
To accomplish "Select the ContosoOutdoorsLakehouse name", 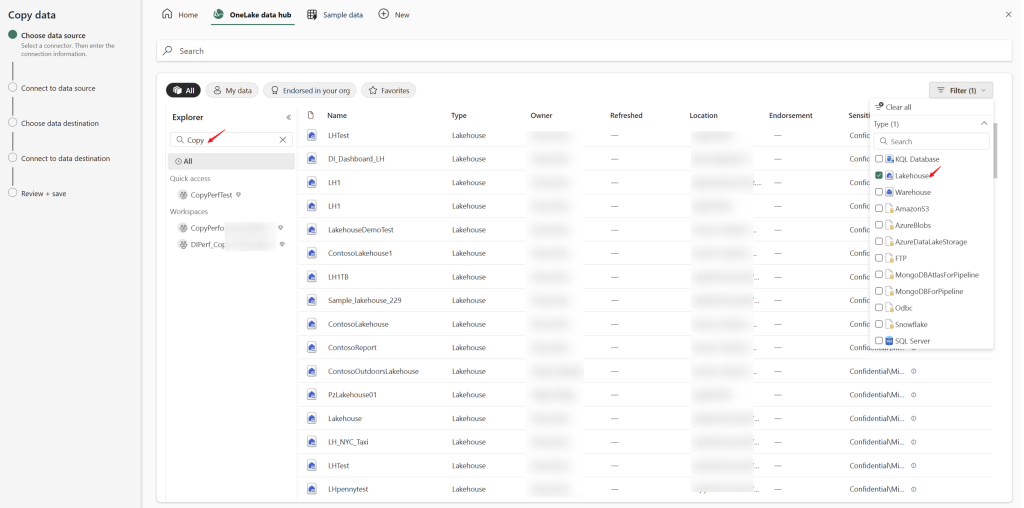I will click(x=373, y=371).
